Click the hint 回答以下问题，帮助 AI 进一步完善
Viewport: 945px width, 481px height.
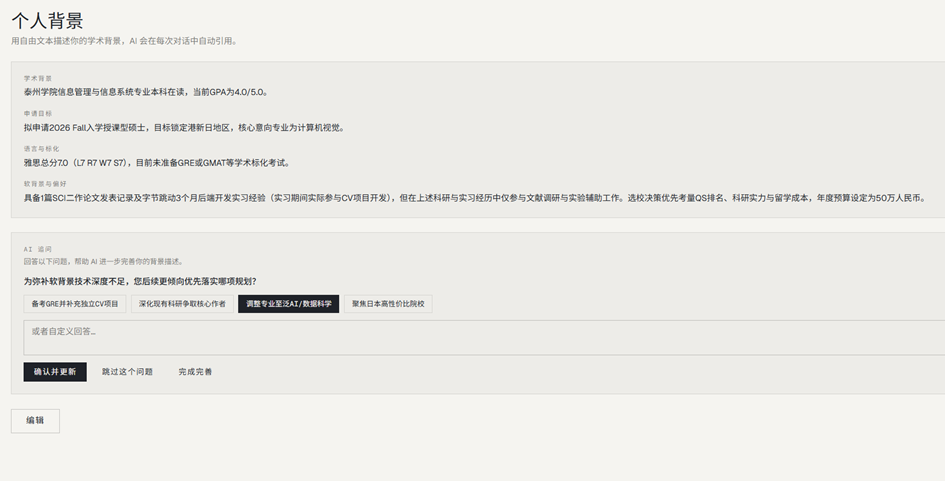[x=104, y=262]
